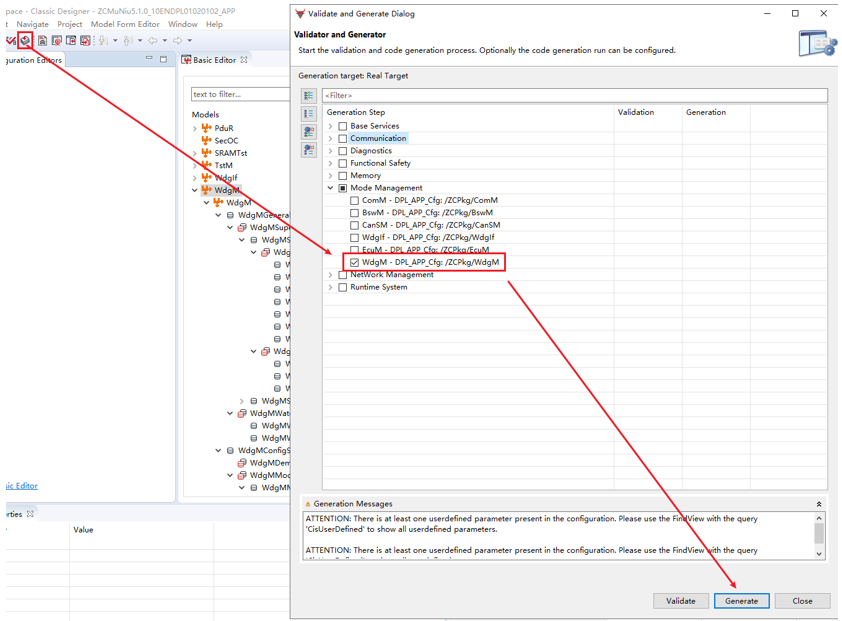Expand the Communication generation step

(x=331, y=139)
